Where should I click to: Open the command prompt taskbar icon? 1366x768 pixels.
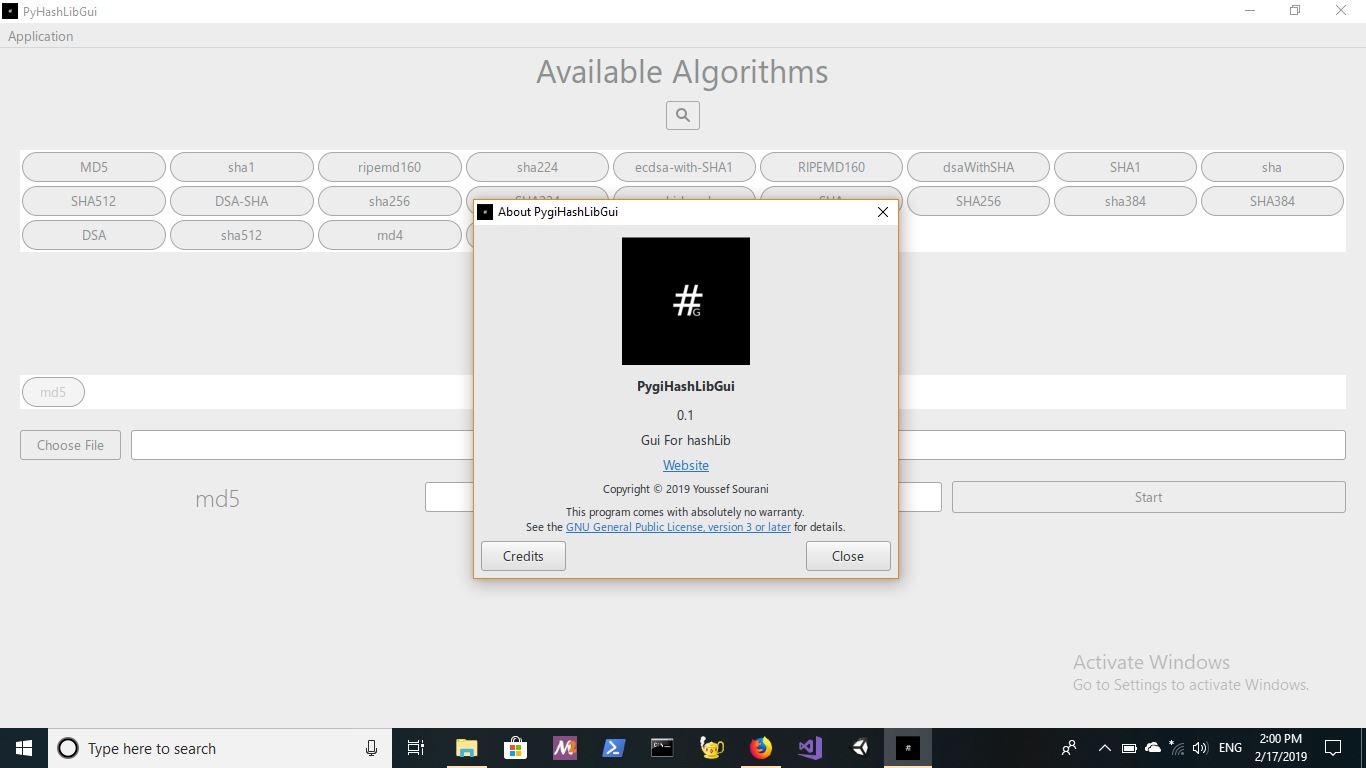662,748
